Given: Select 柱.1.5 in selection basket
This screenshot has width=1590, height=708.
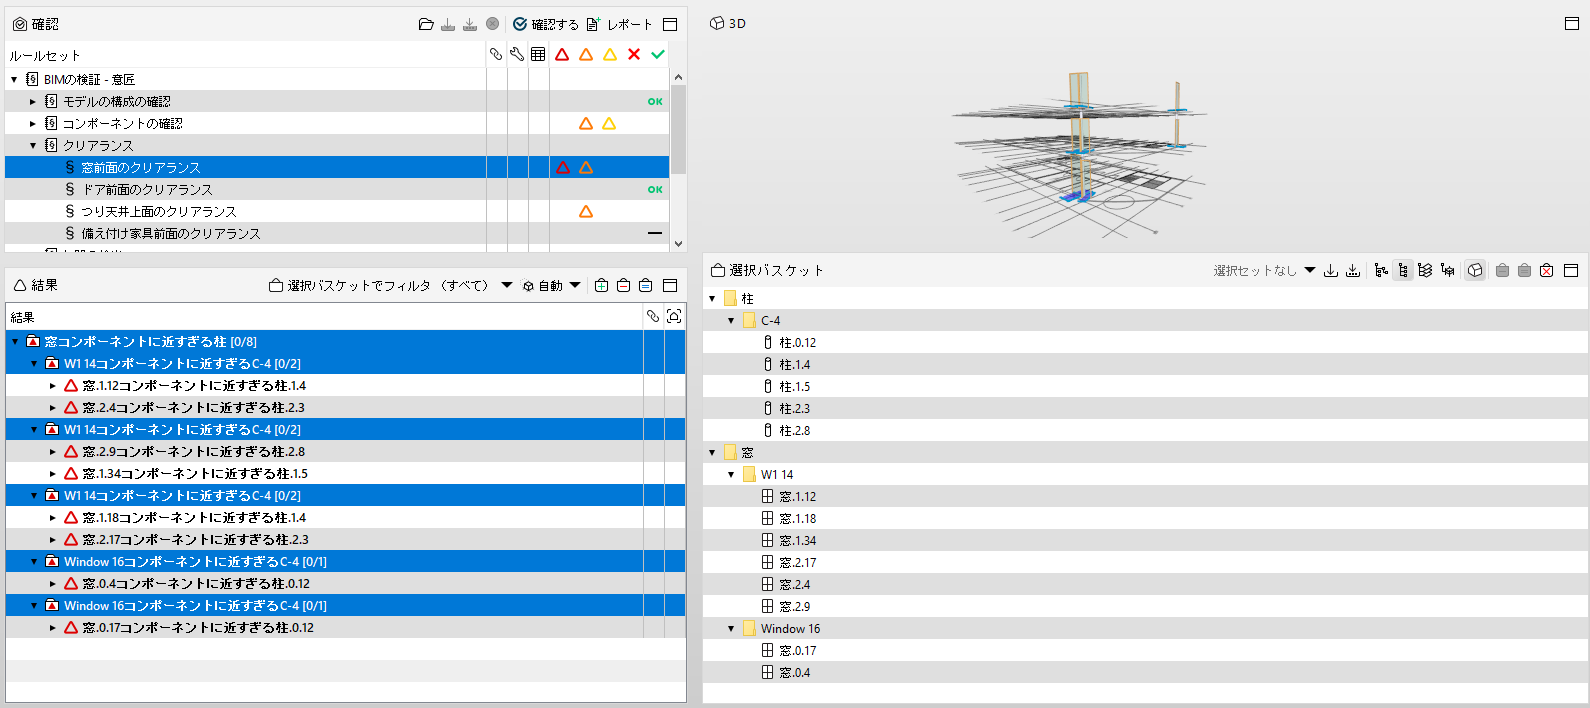Looking at the screenshot, I should tap(1145, 386).
